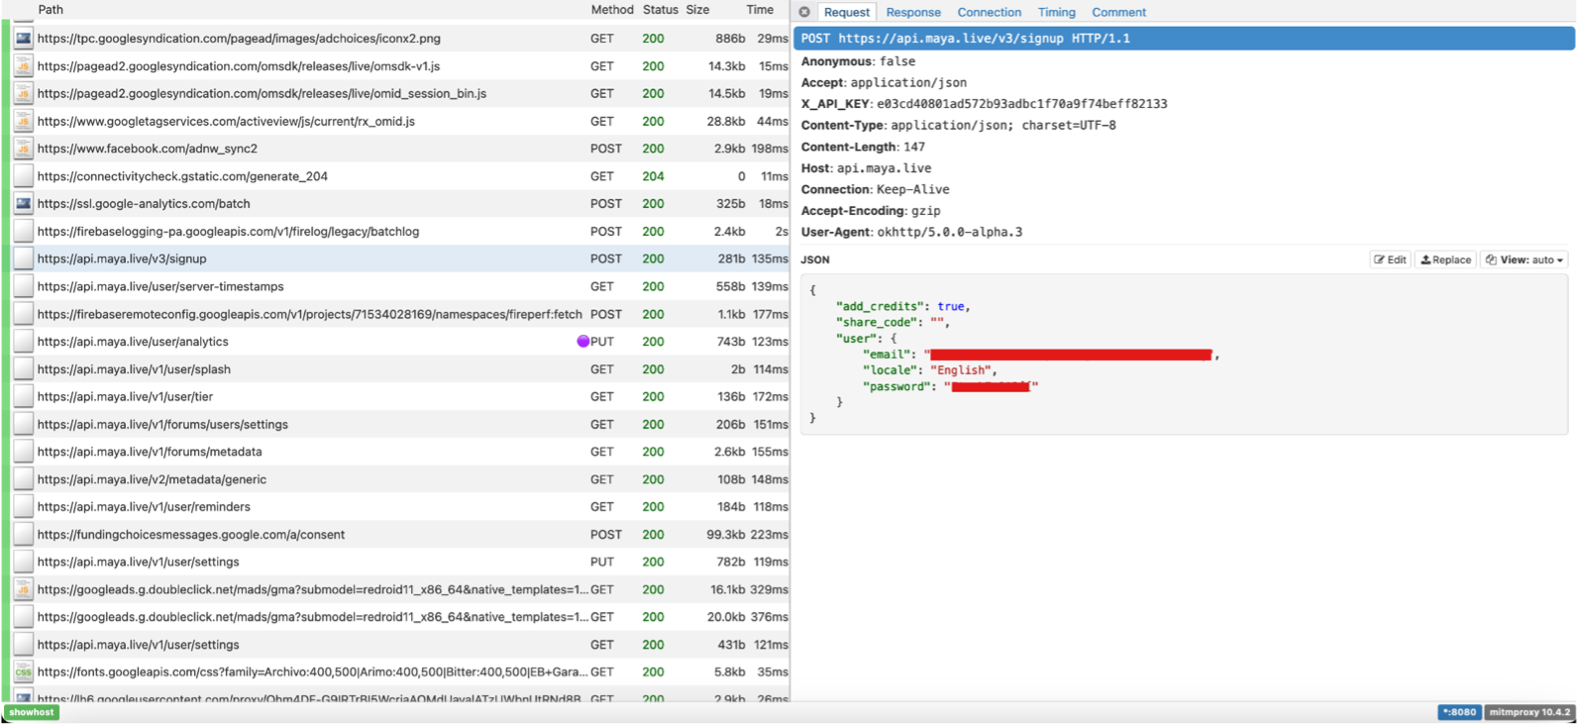Click the CSS icon for fonts.googleapis.com flow
The image size is (1582, 727).
click(x=23, y=672)
